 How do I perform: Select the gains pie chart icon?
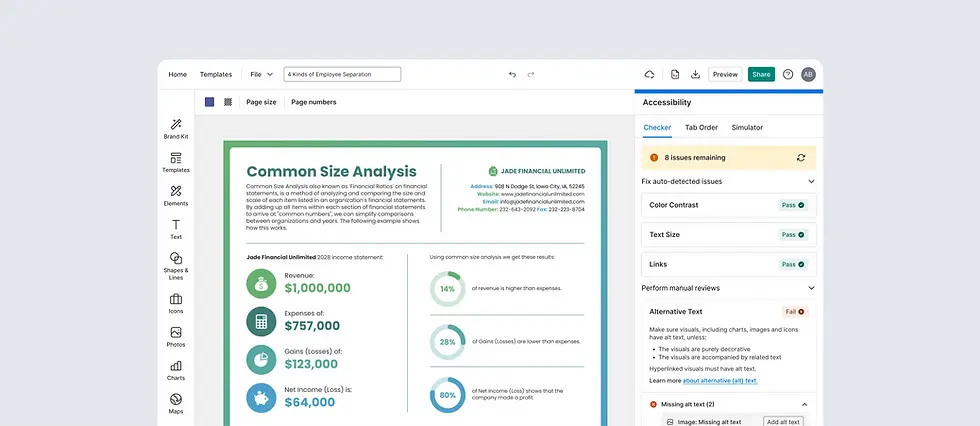[x=261, y=360]
